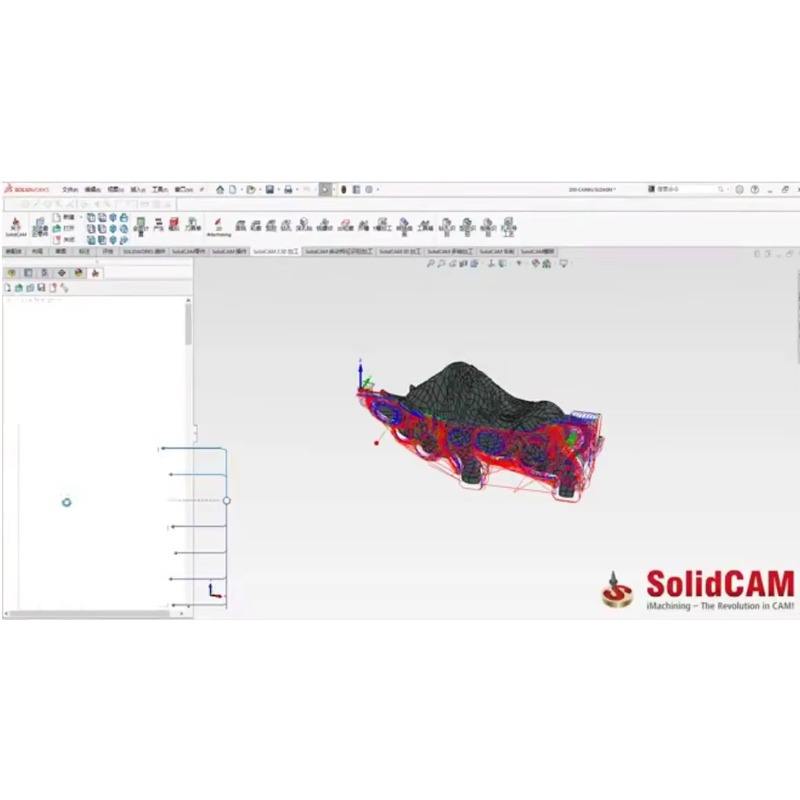Click the iMachining ribbon button
The height and width of the screenshot is (800, 800).
tap(218, 227)
